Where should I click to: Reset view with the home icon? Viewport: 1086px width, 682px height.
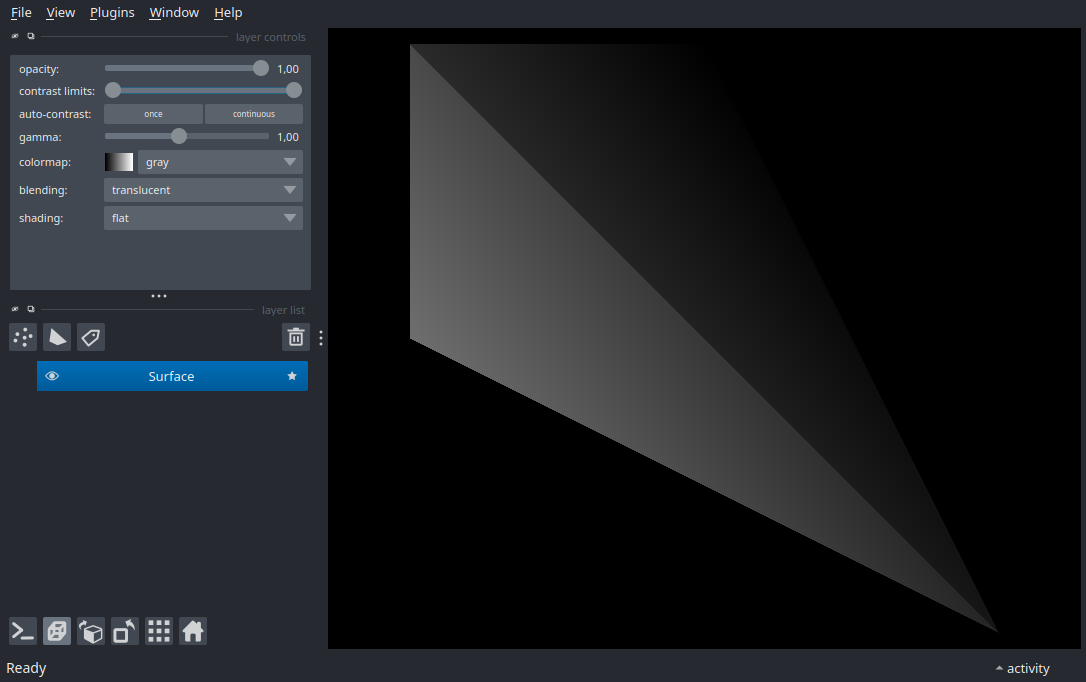193,631
